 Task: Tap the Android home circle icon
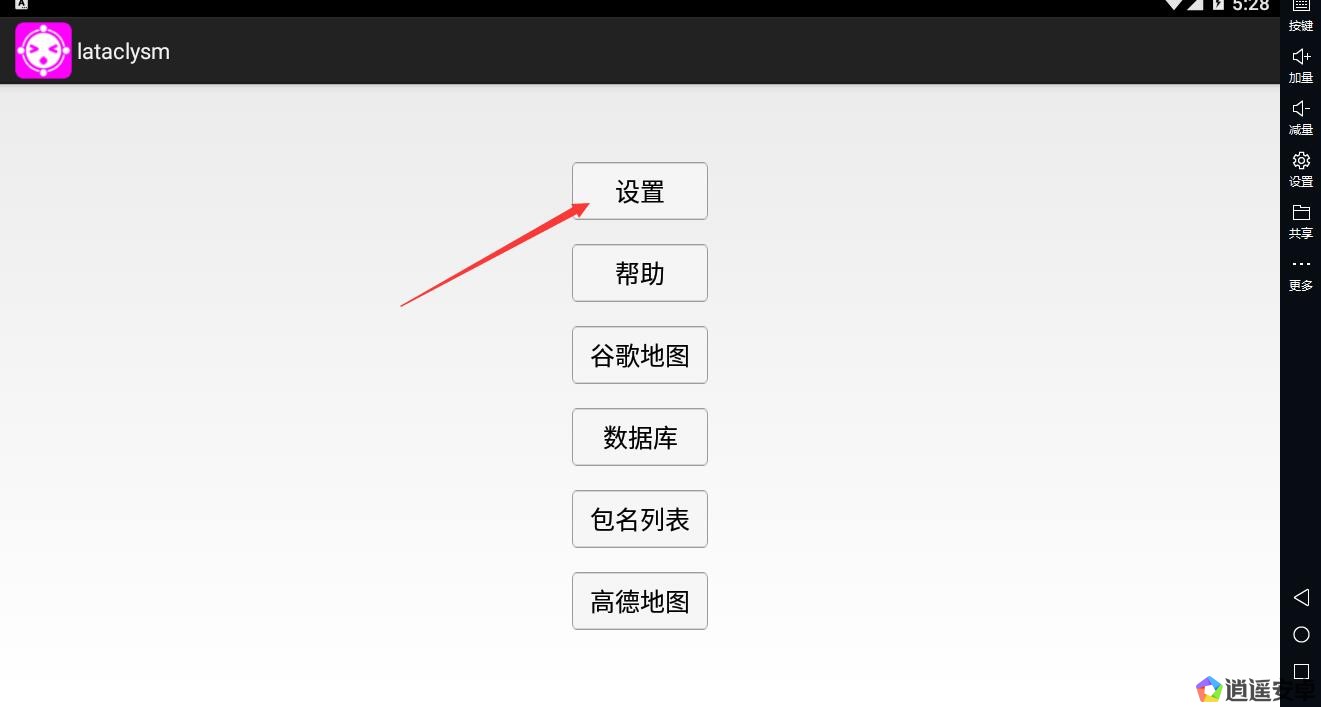point(1301,634)
